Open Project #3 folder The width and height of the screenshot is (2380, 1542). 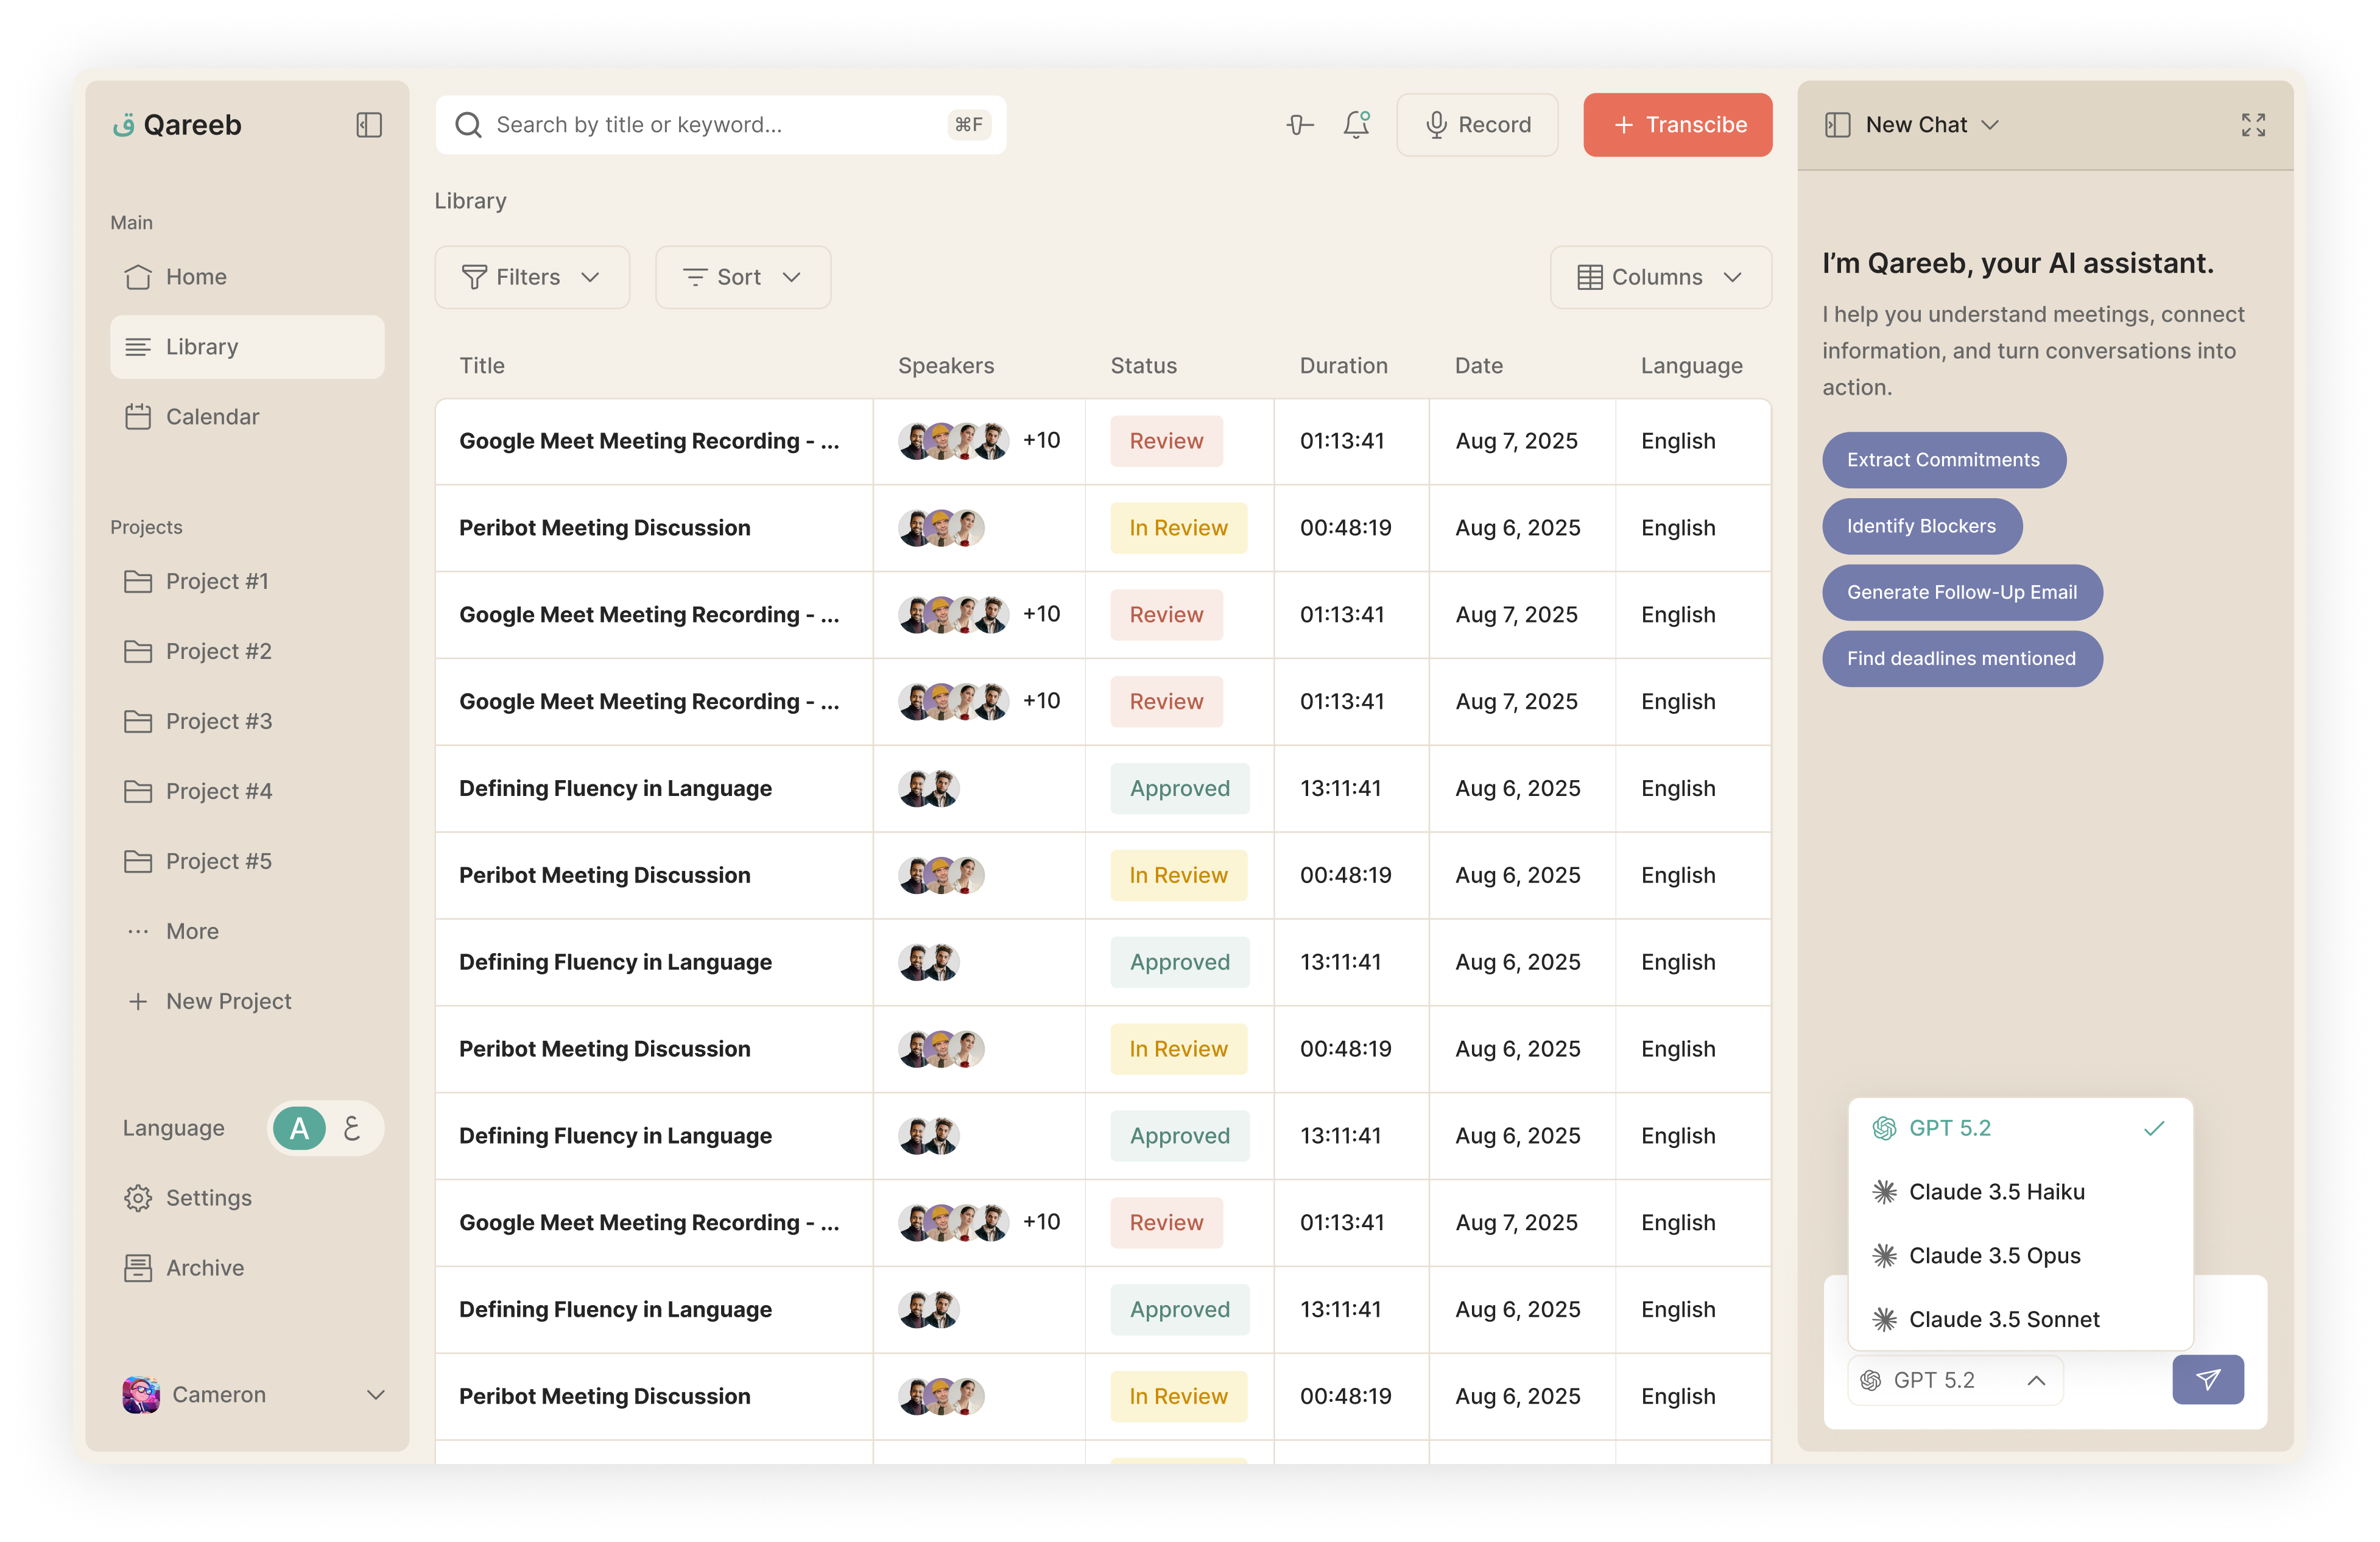coord(247,721)
